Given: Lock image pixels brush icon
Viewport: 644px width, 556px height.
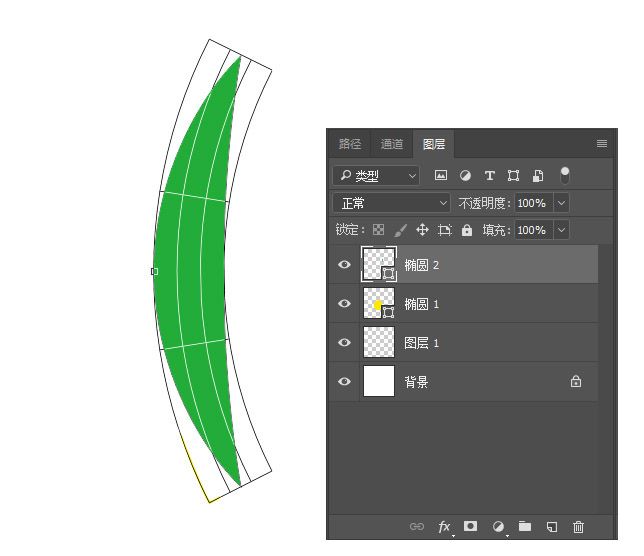Looking at the screenshot, I should pos(400,230).
